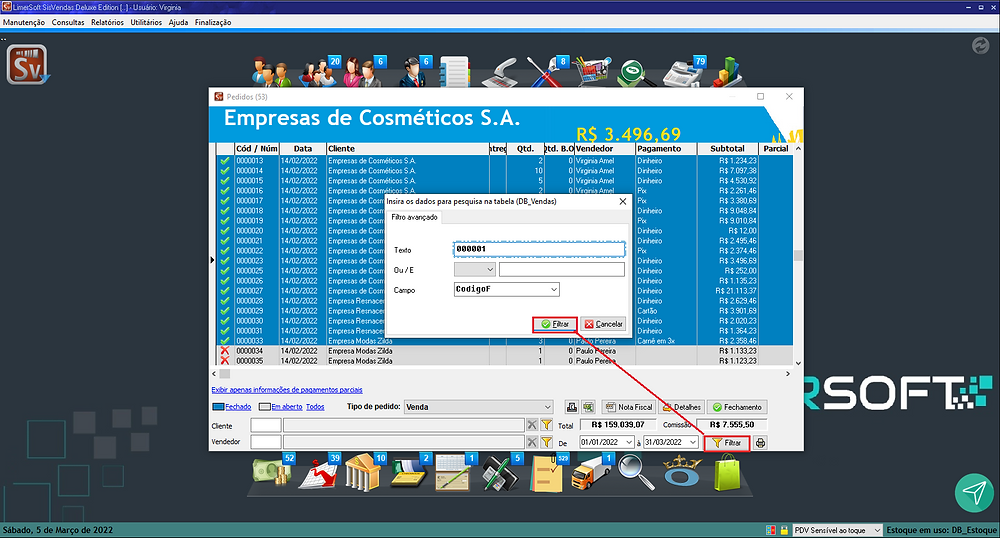Open the cash register icon with badge 79

pos(683,71)
